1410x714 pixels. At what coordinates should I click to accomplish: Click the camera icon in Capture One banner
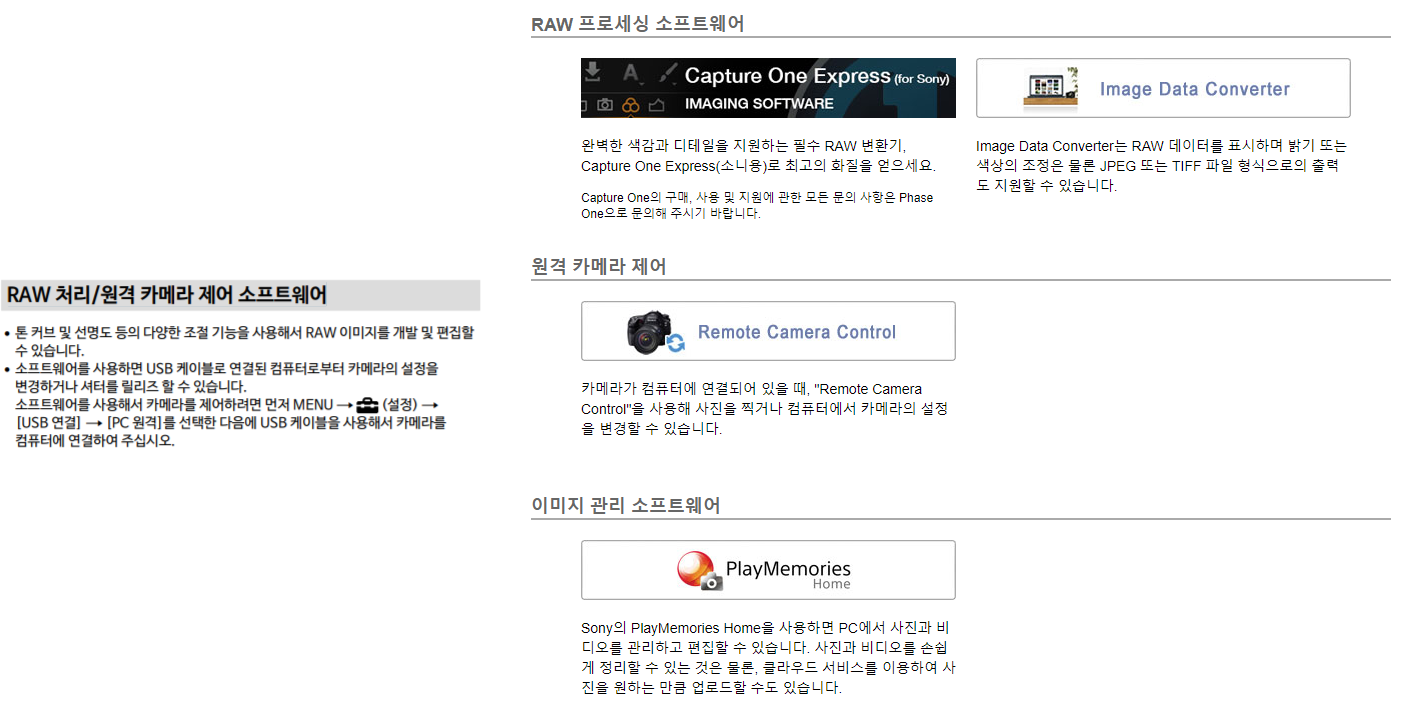click(x=605, y=104)
